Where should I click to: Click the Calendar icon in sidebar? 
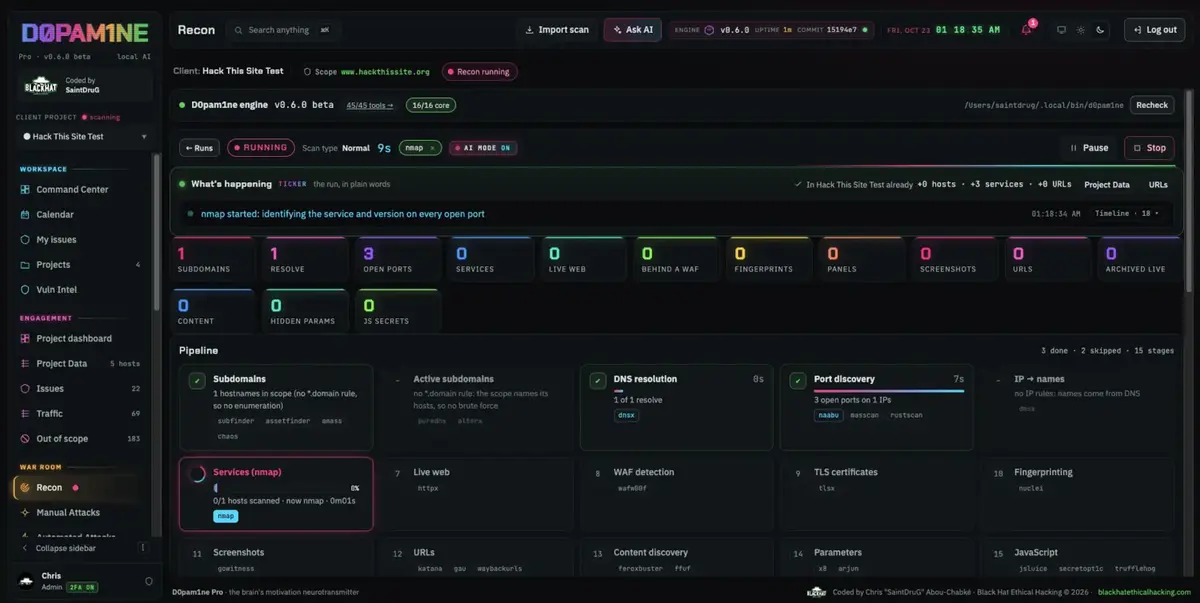click(x=26, y=214)
